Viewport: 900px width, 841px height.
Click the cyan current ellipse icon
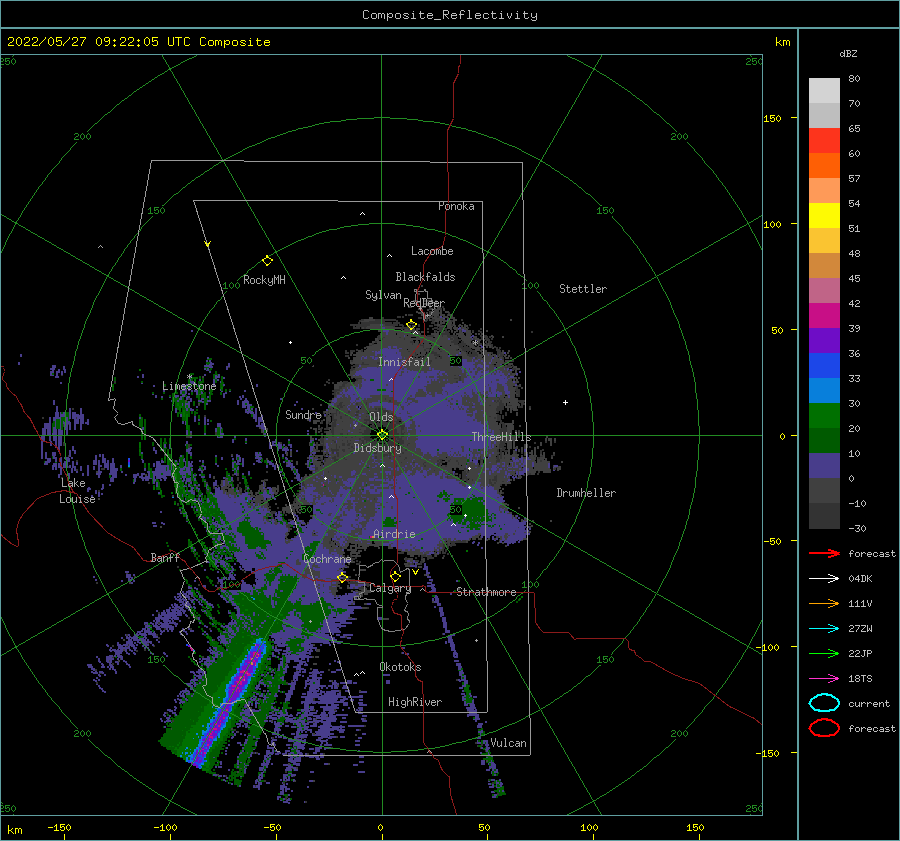click(824, 703)
